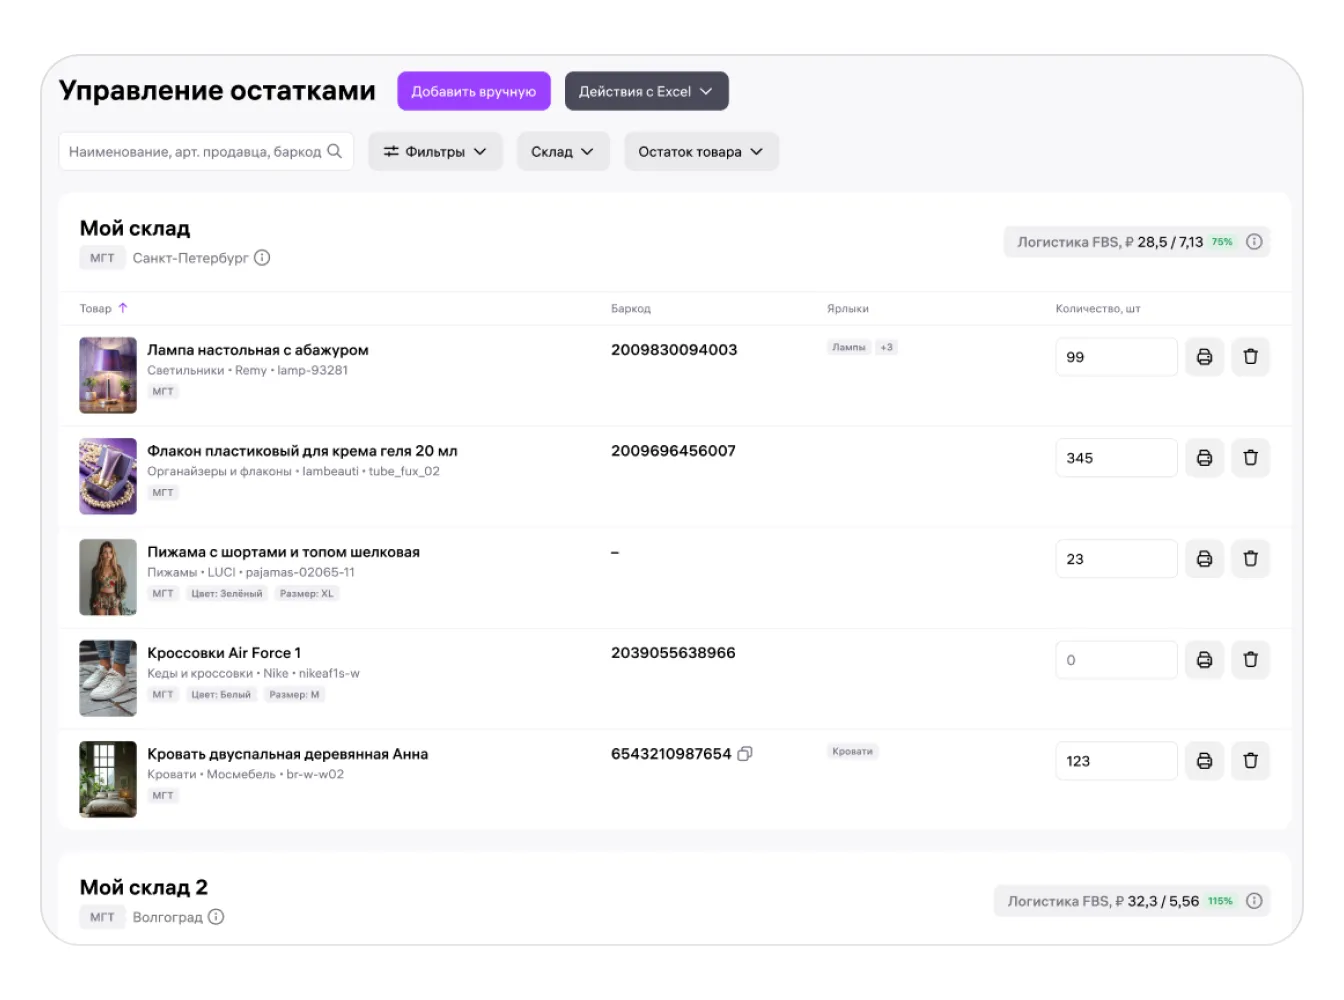Click print icon for Кровать двуспальная row
This screenshot has height=1000, width=1344.
pyautogui.click(x=1204, y=761)
